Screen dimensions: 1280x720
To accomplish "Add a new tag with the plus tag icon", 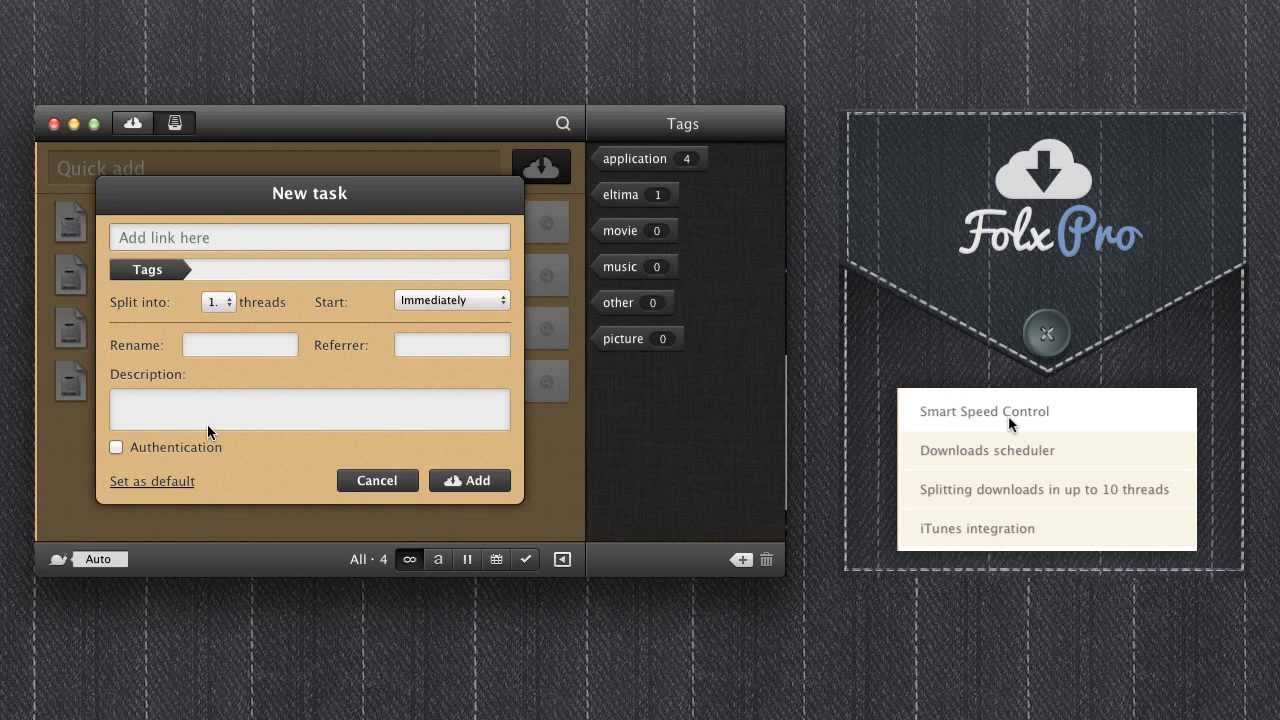I will (741, 560).
